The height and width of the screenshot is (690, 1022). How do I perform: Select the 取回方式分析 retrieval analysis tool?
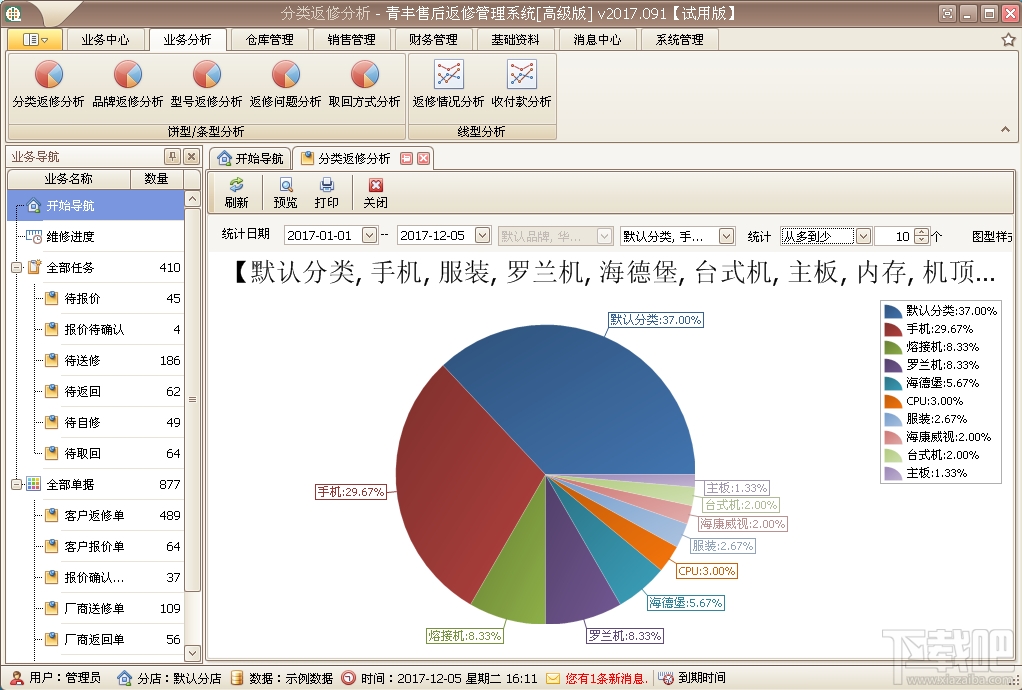tap(363, 85)
